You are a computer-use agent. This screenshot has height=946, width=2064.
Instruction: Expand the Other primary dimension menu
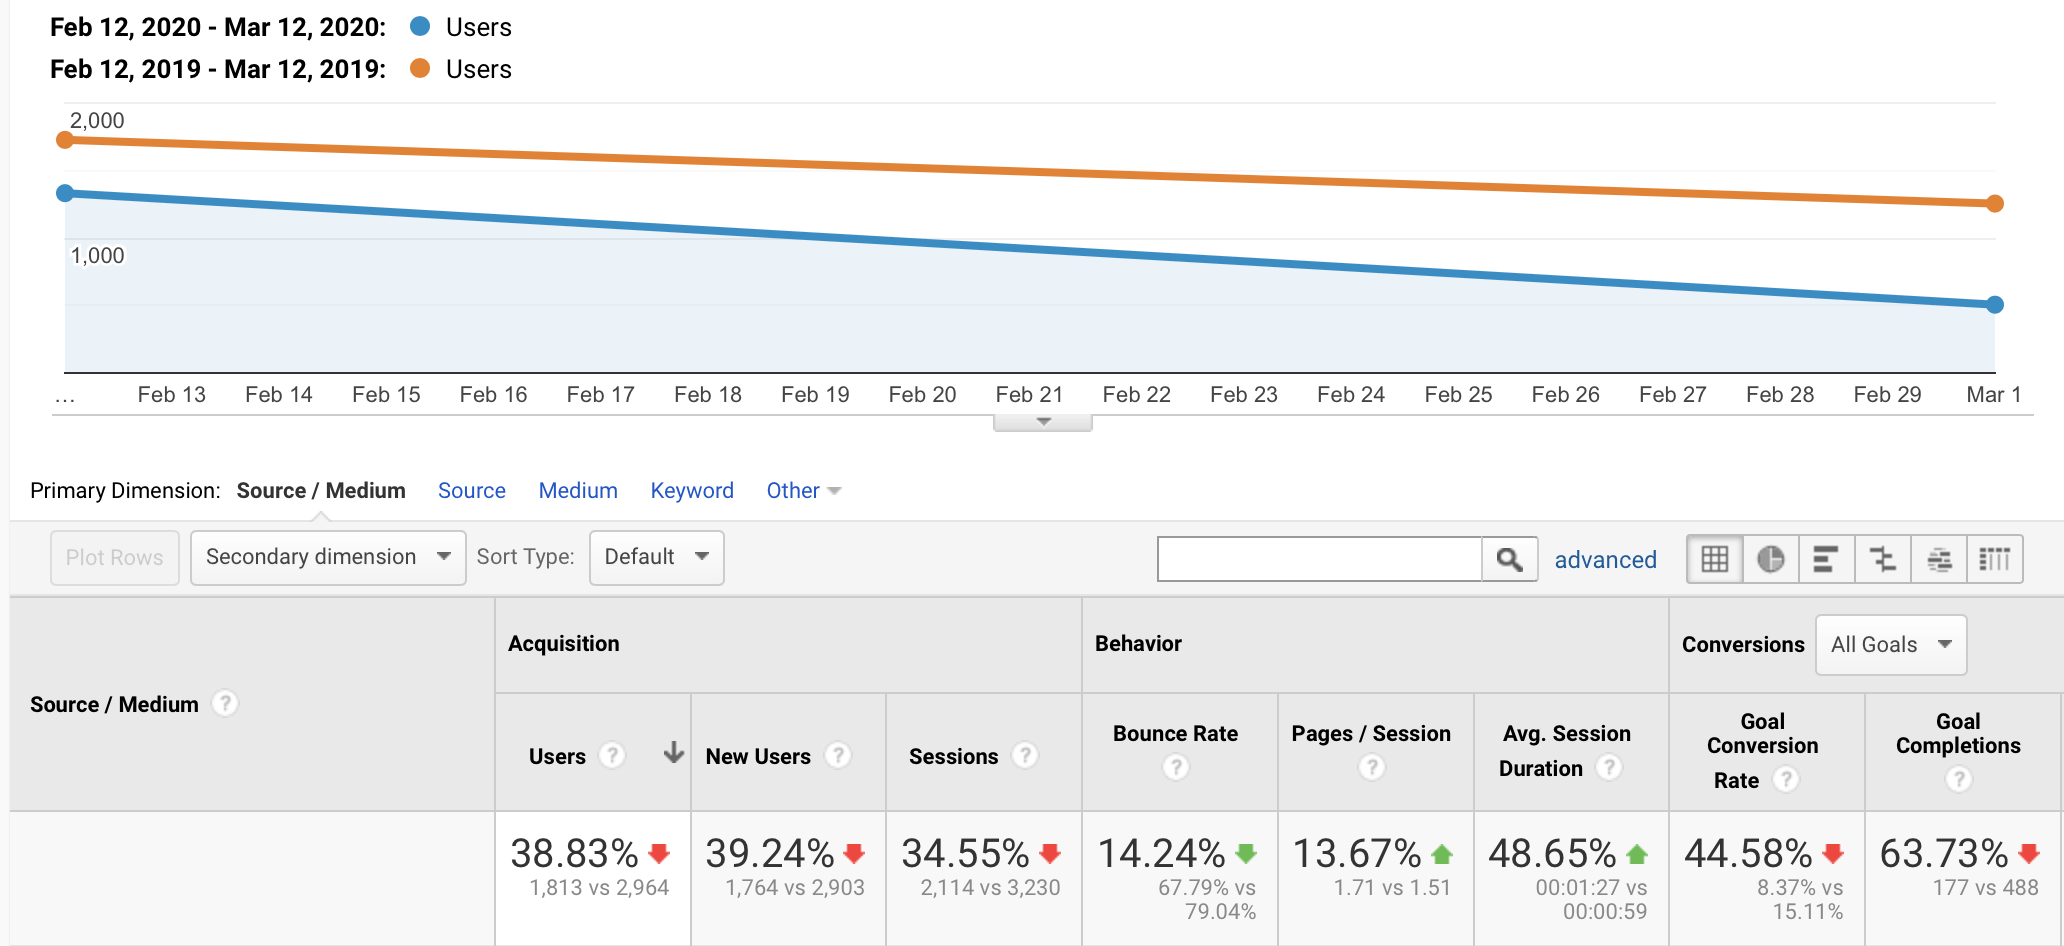click(x=803, y=491)
